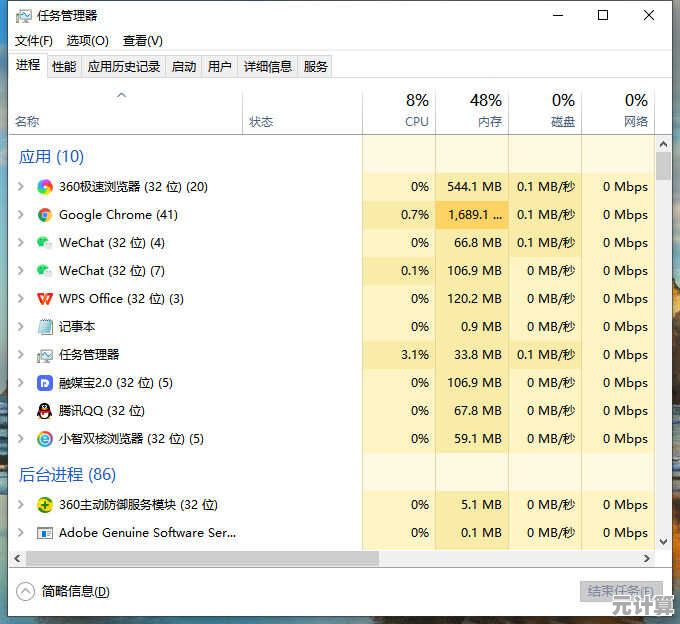The width and height of the screenshot is (680, 624).
Task: Click the 1,689.1 memory cell for Chrome
Action: [472, 215]
